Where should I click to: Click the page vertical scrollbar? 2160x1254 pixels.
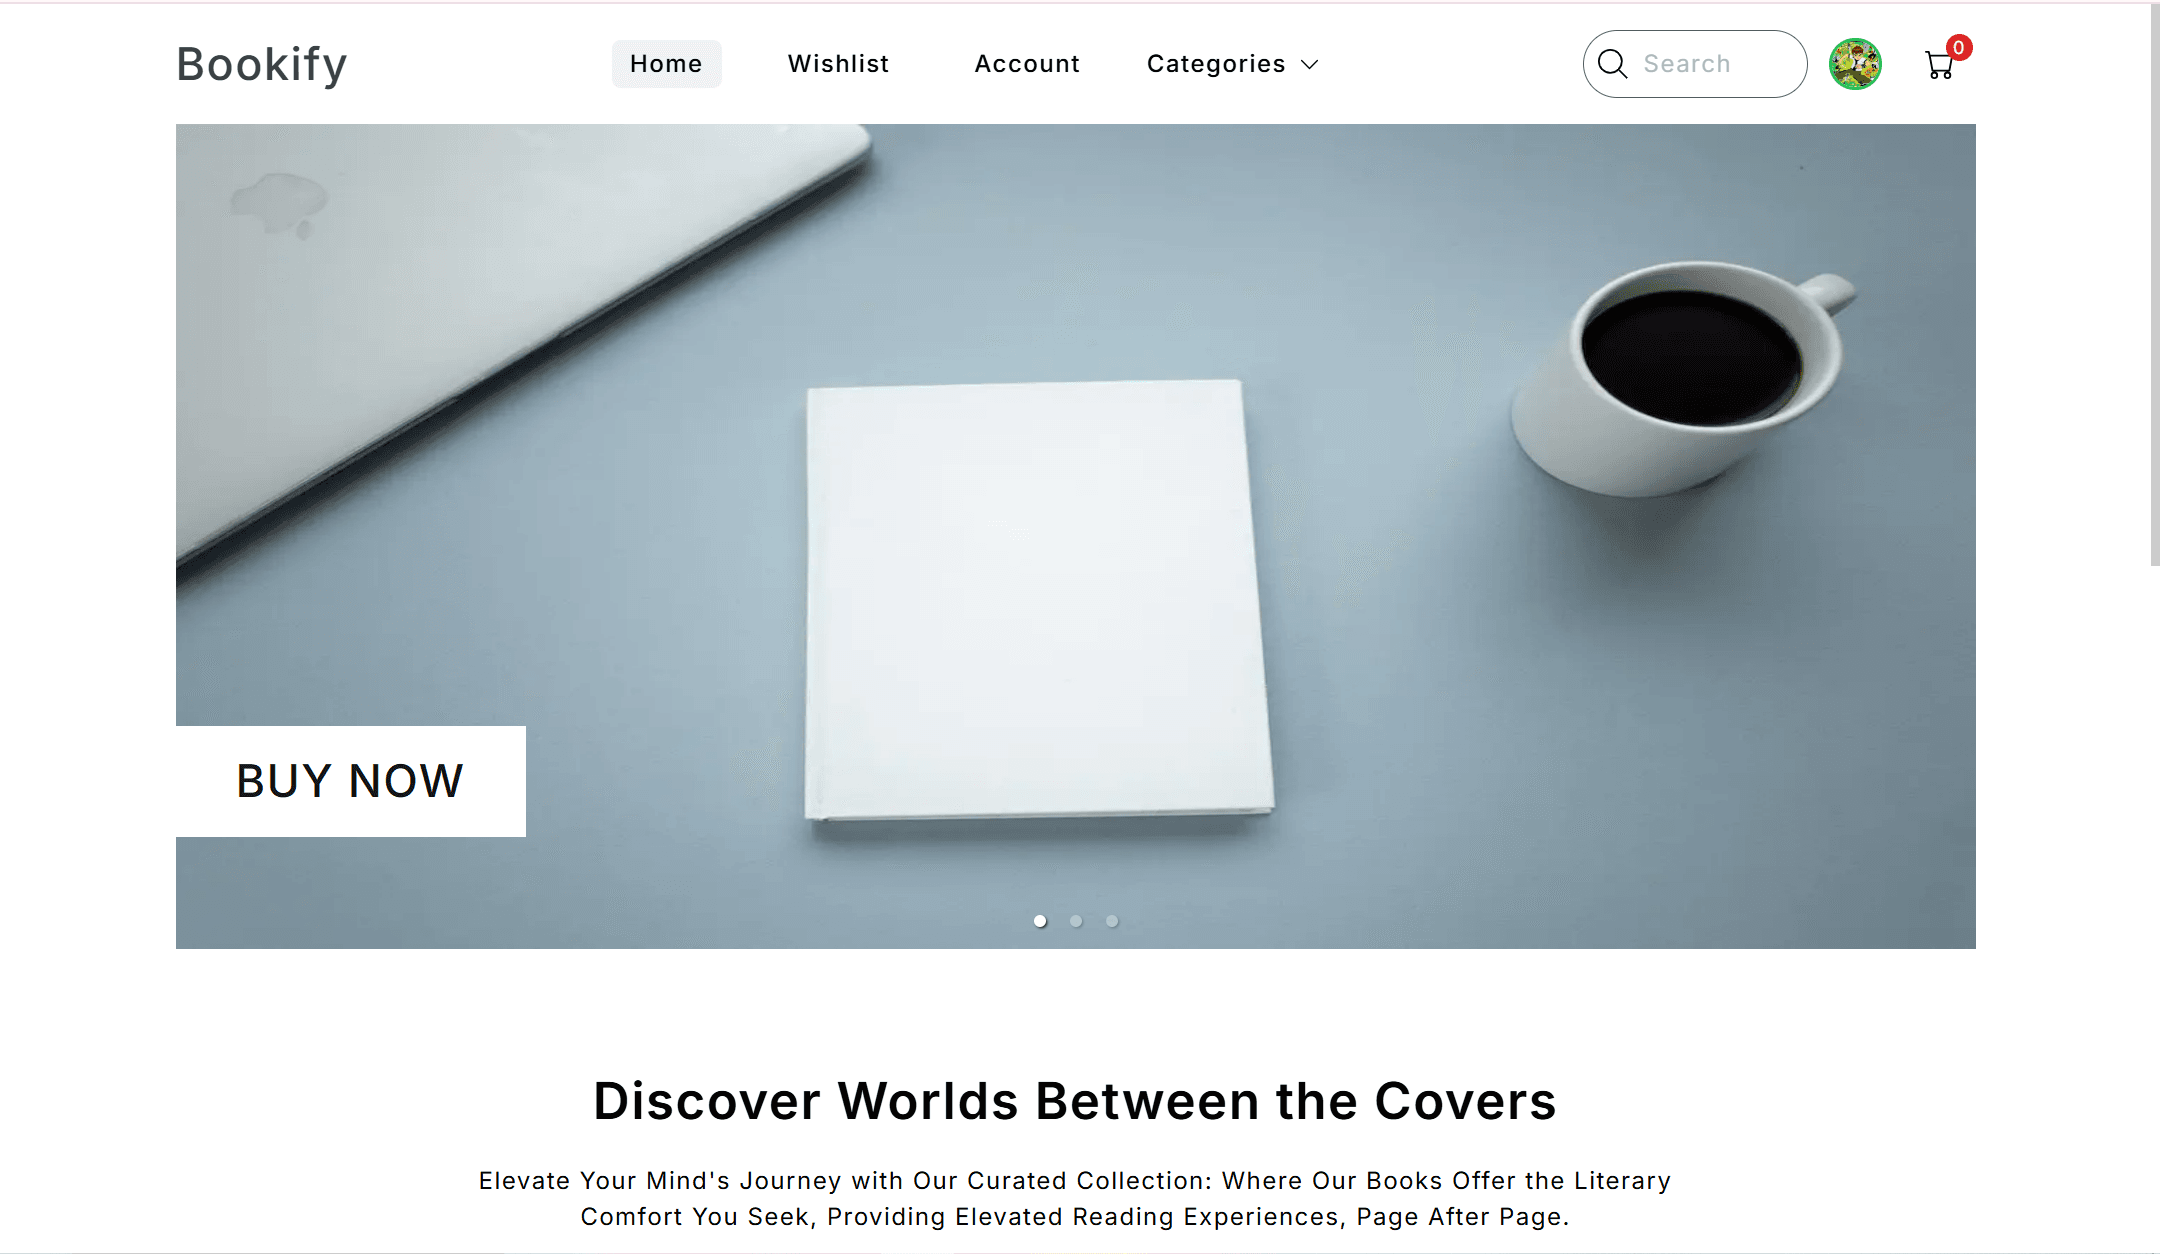click(2154, 285)
